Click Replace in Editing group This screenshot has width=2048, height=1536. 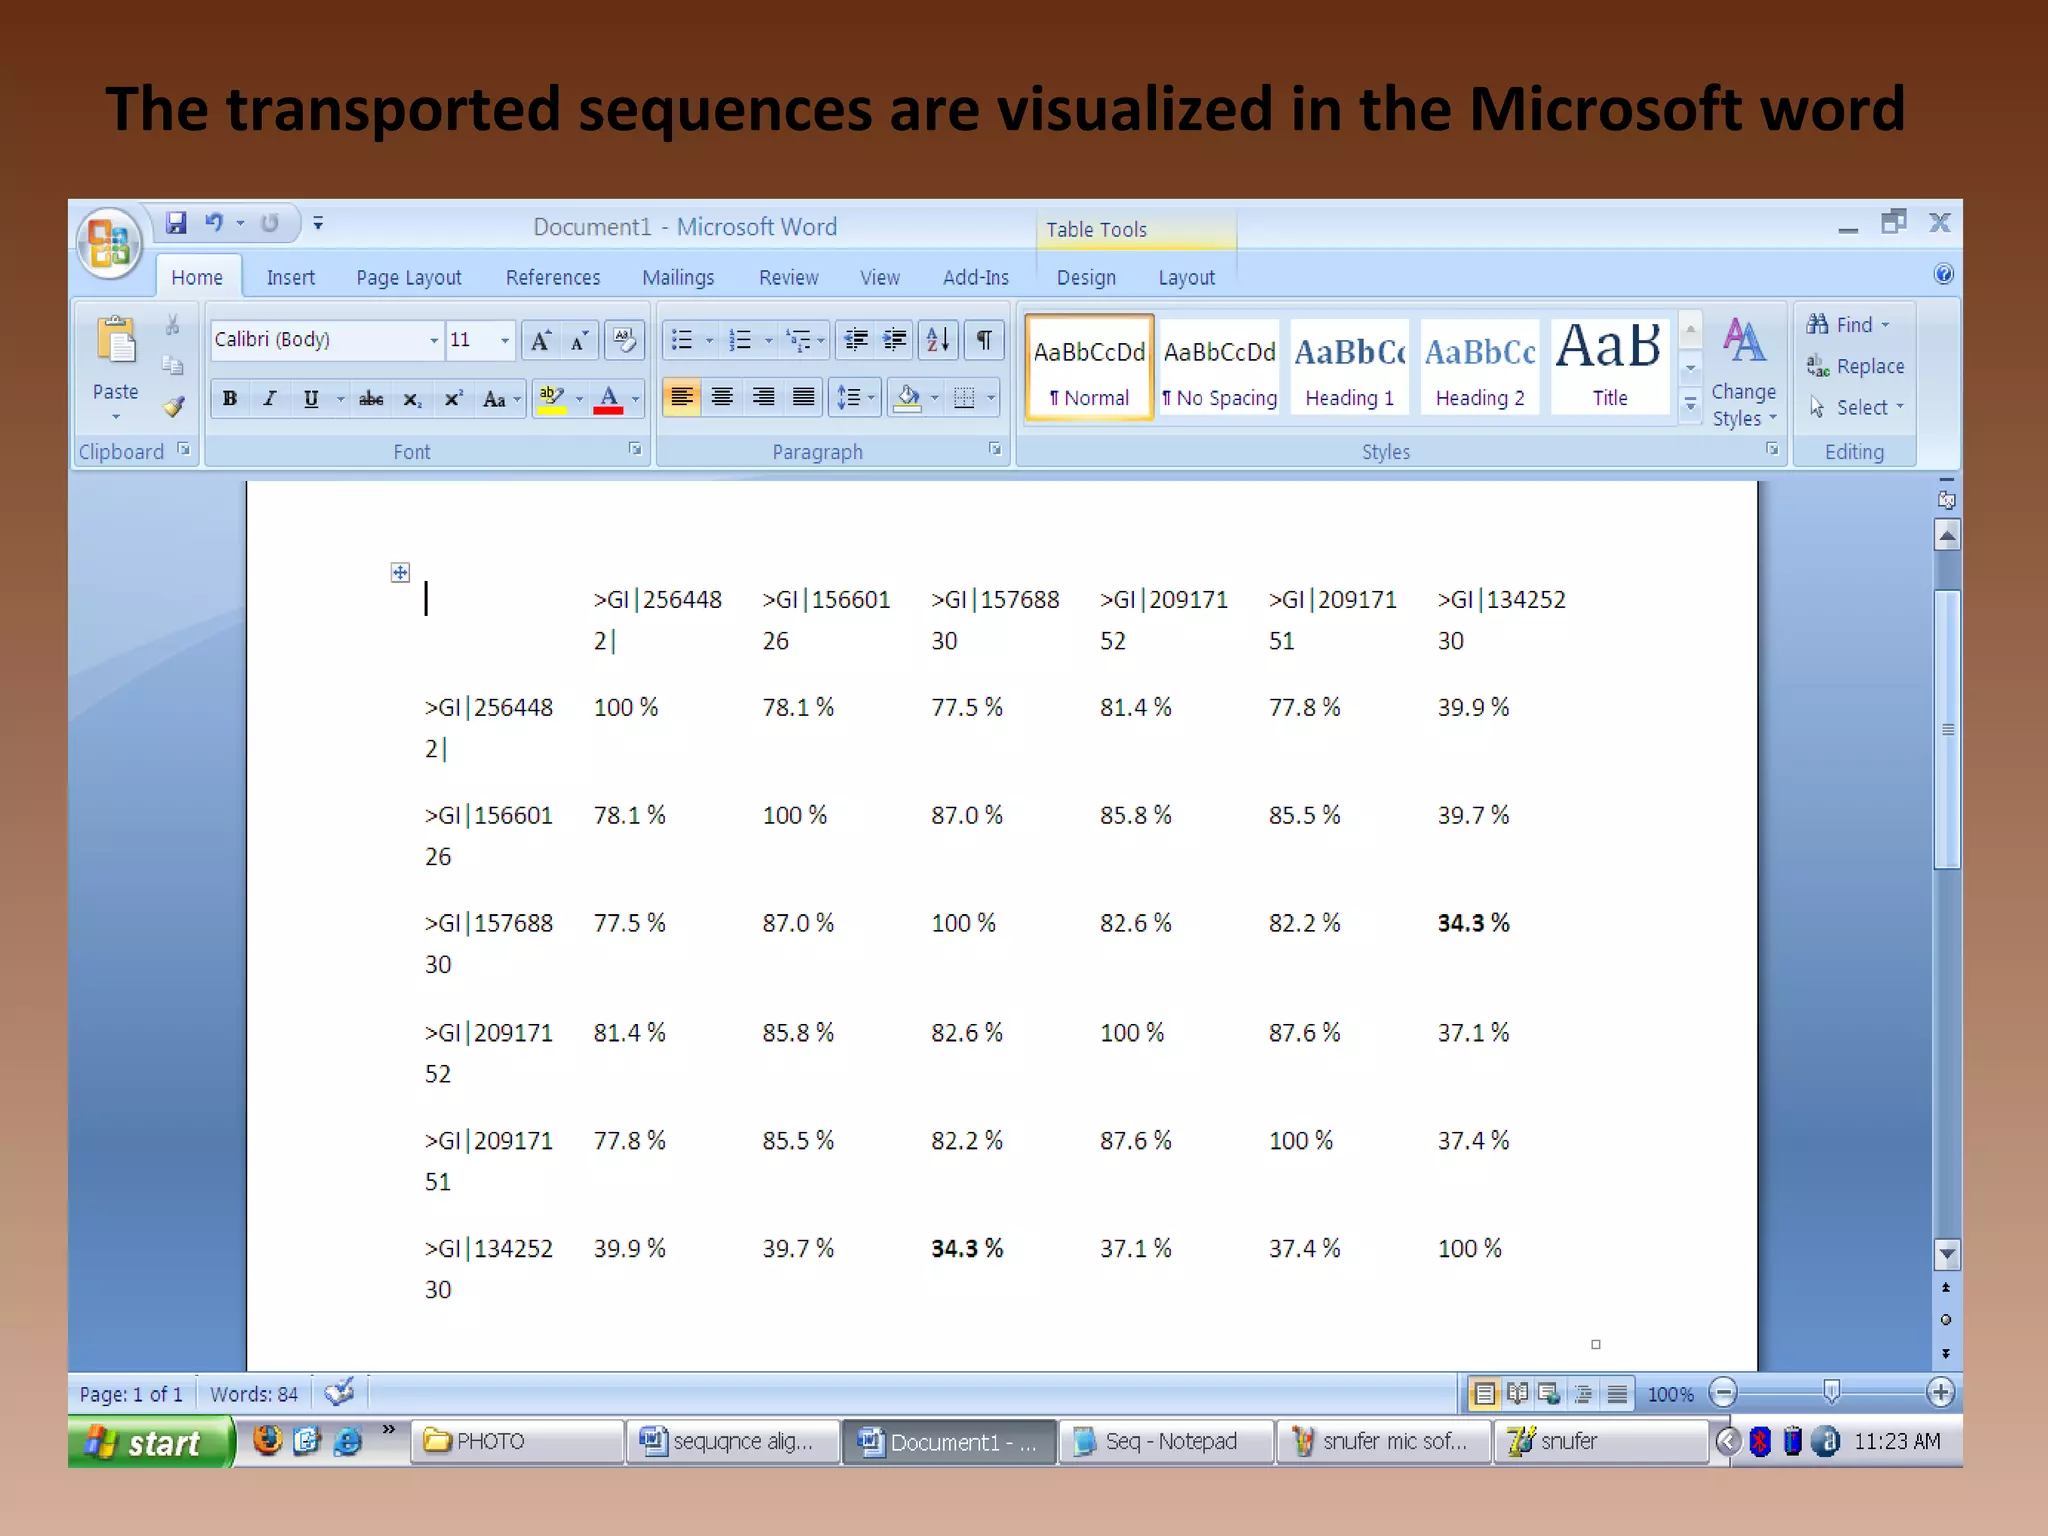(1855, 366)
